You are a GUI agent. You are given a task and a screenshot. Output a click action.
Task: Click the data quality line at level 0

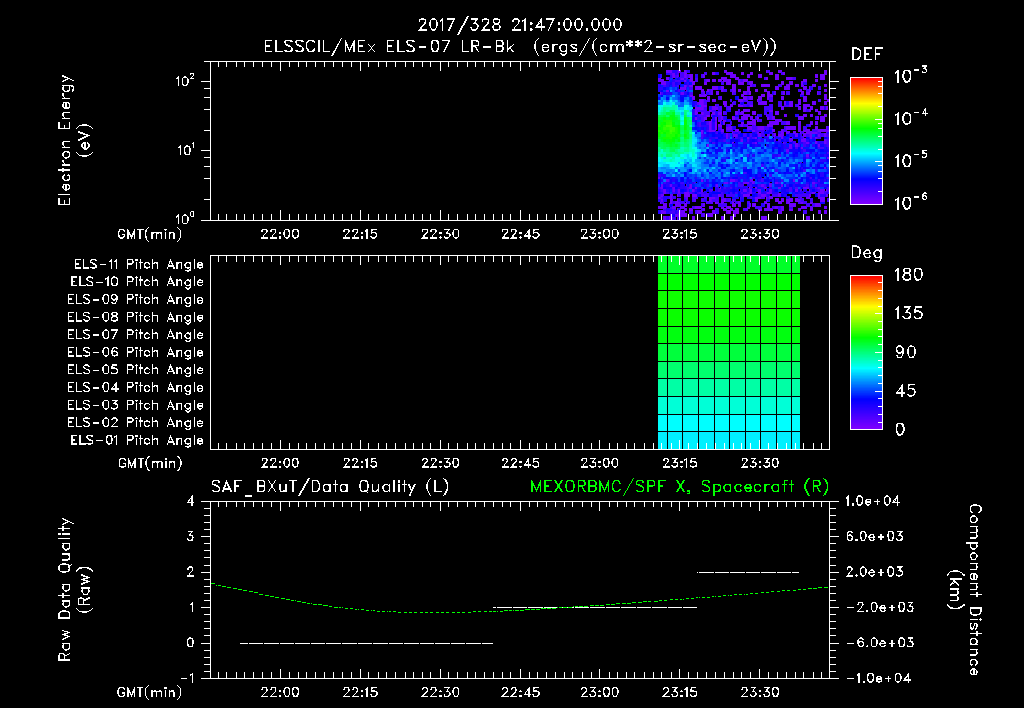pyautogui.click(x=366, y=643)
